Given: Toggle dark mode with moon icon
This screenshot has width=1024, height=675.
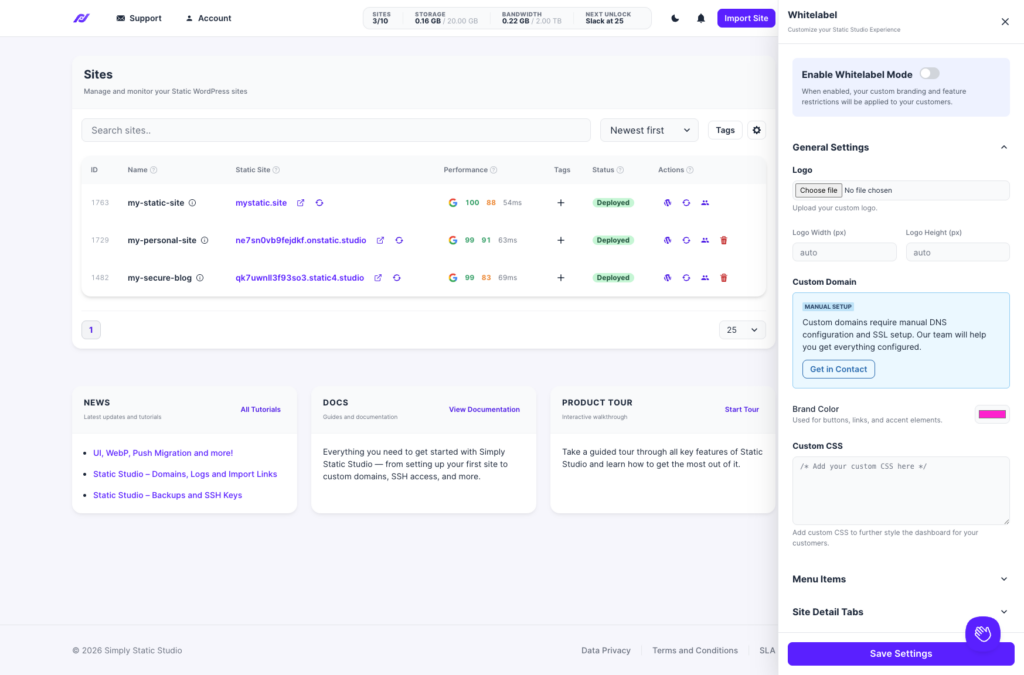Looking at the screenshot, I should click(675, 18).
